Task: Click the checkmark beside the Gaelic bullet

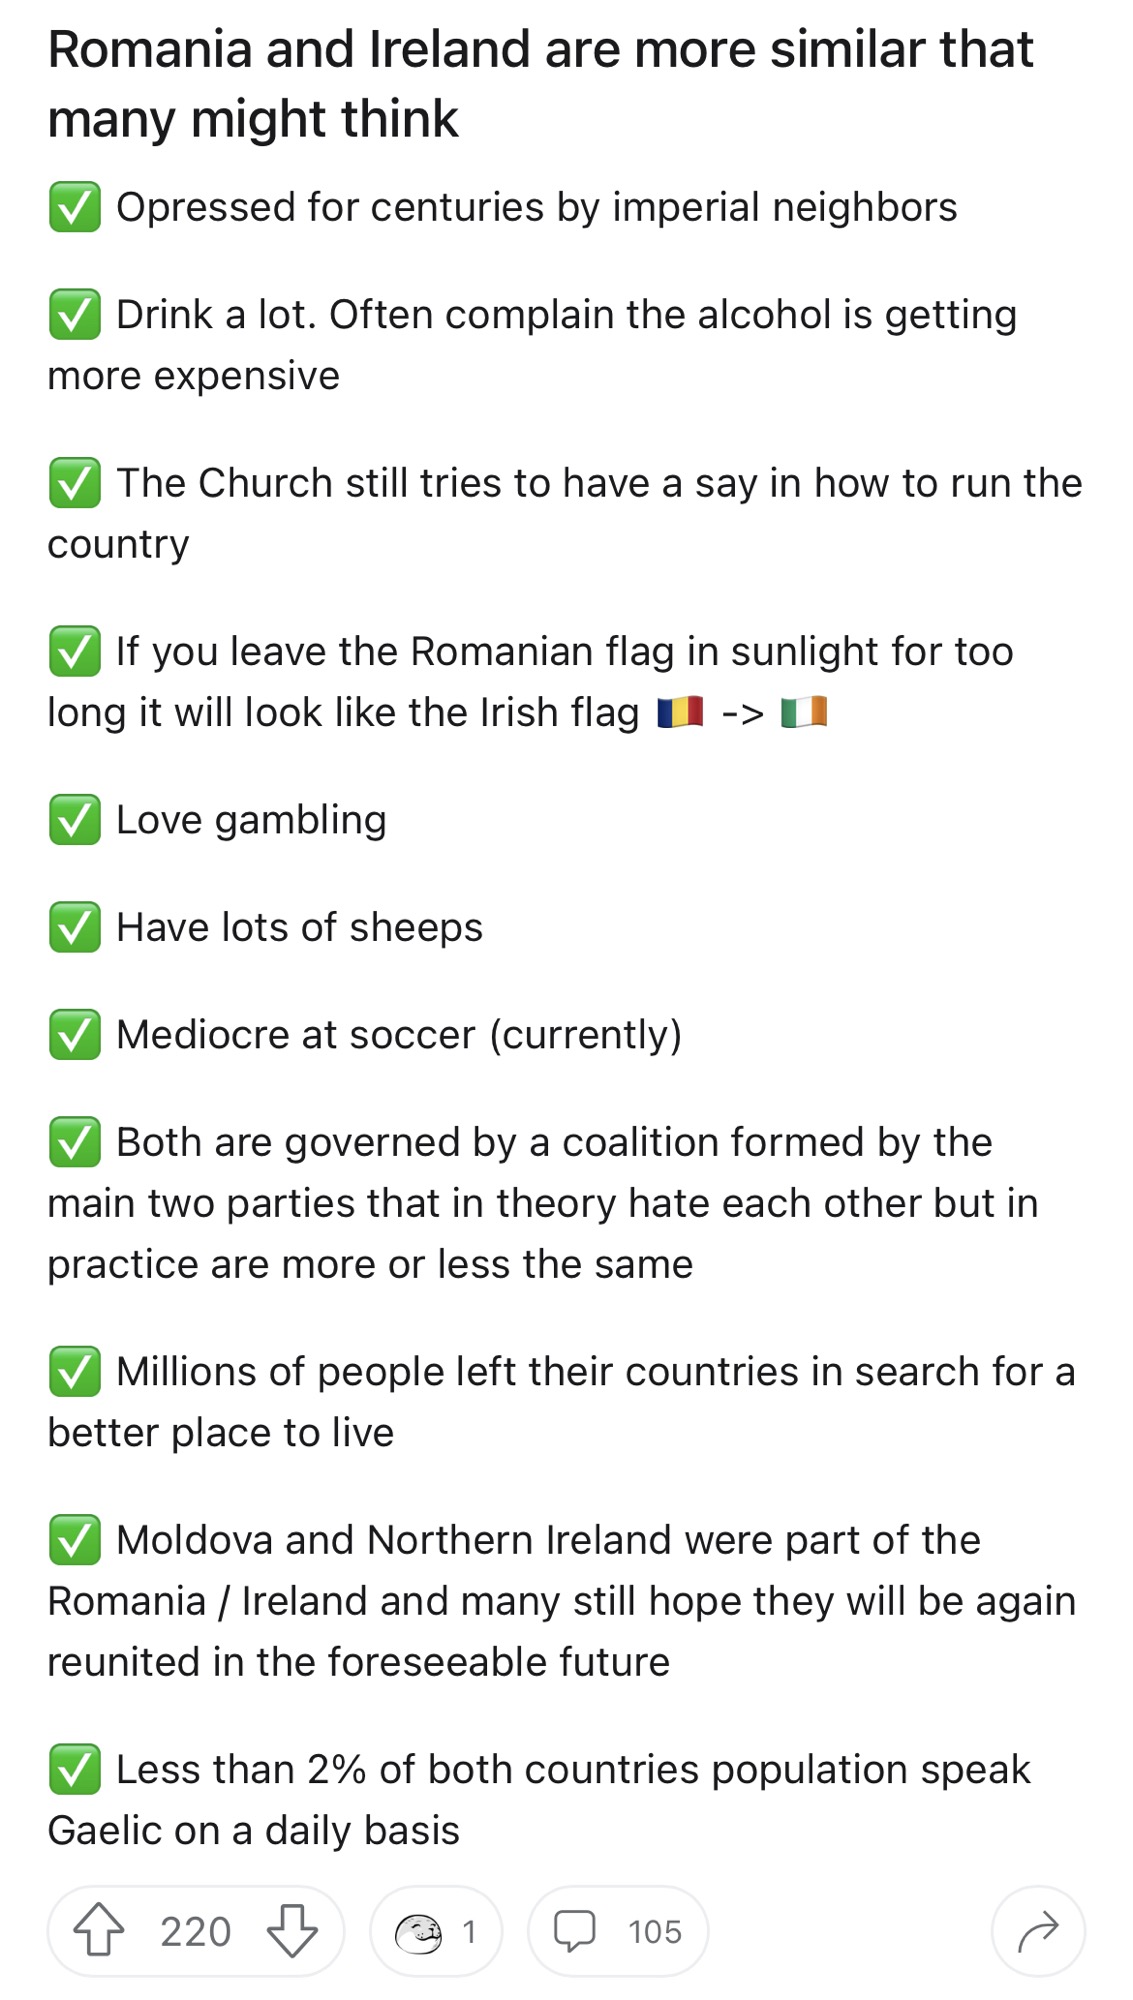Action: tap(73, 1770)
